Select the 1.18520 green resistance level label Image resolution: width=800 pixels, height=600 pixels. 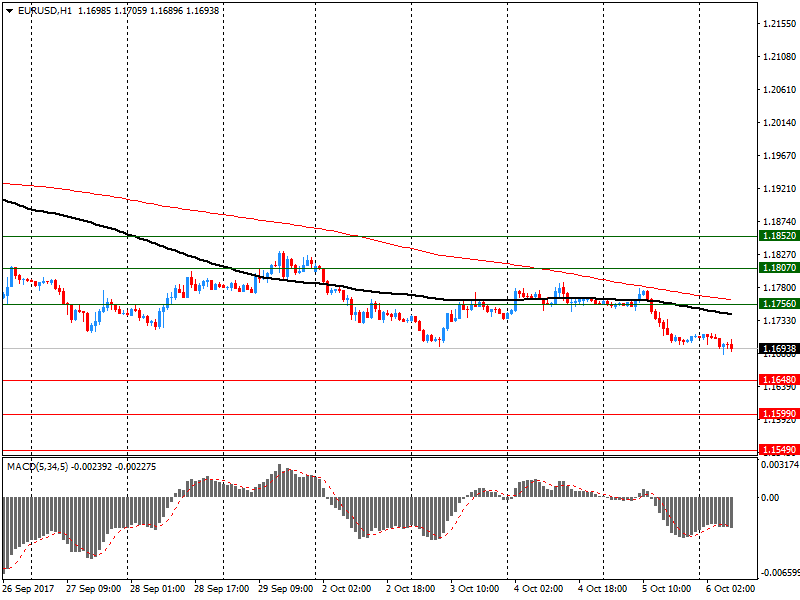(779, 236)
